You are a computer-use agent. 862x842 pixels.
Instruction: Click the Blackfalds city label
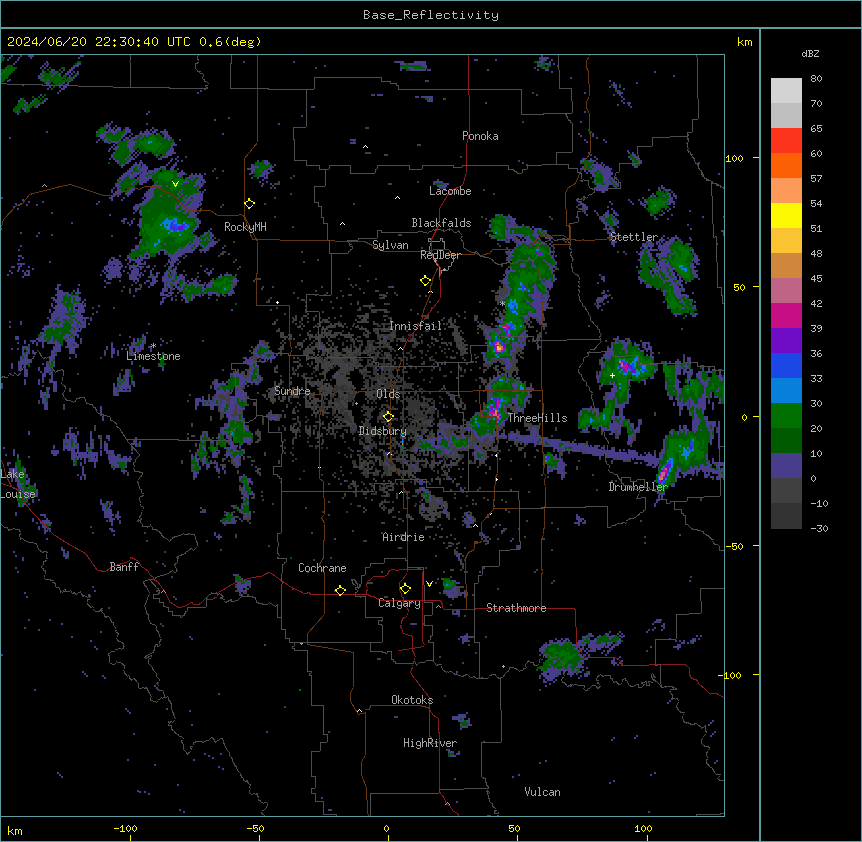(x=441, y=223)
